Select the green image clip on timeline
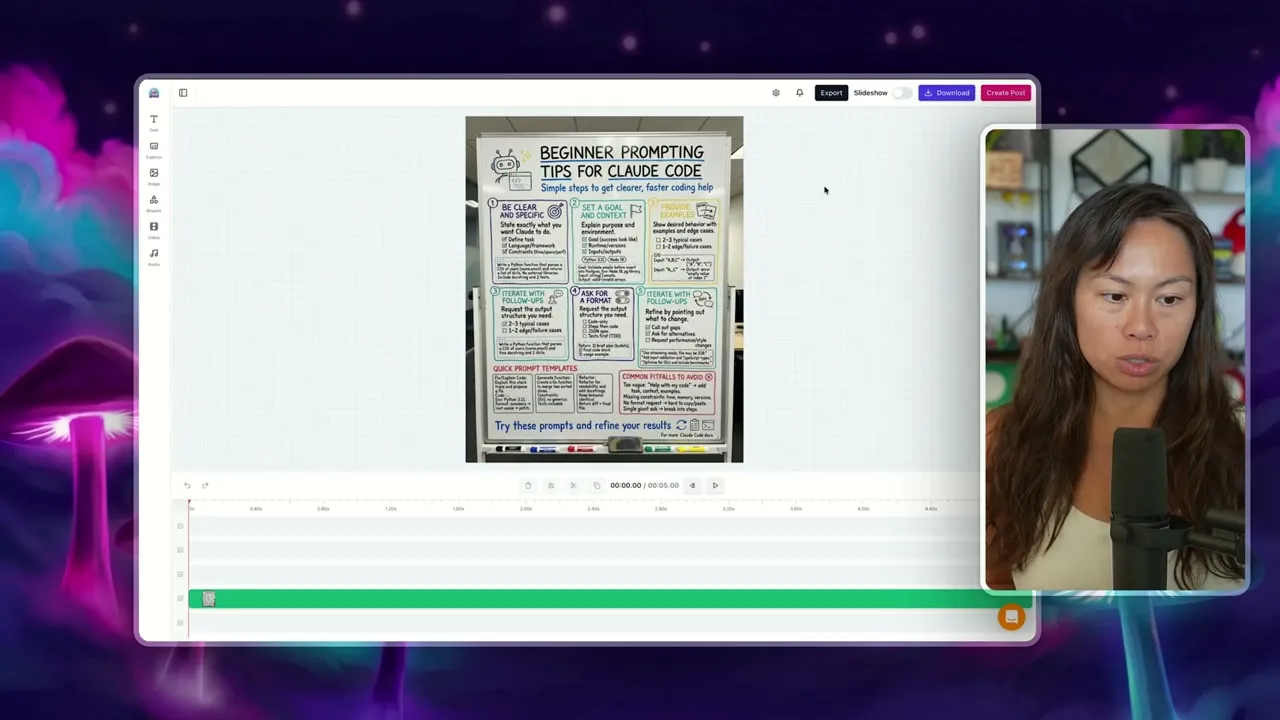Image resolution: width=1280 pixels, height=720 pixels. pyautogui.click(x=610, y=599)
